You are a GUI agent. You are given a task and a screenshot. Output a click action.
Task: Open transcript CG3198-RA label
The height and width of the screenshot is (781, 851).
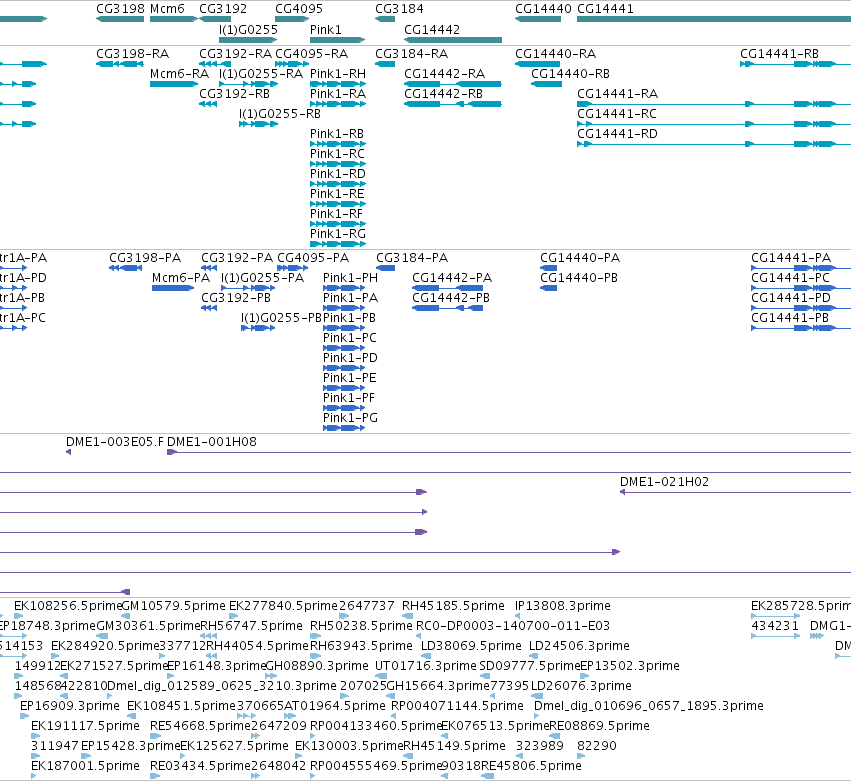tap(132, 54)
